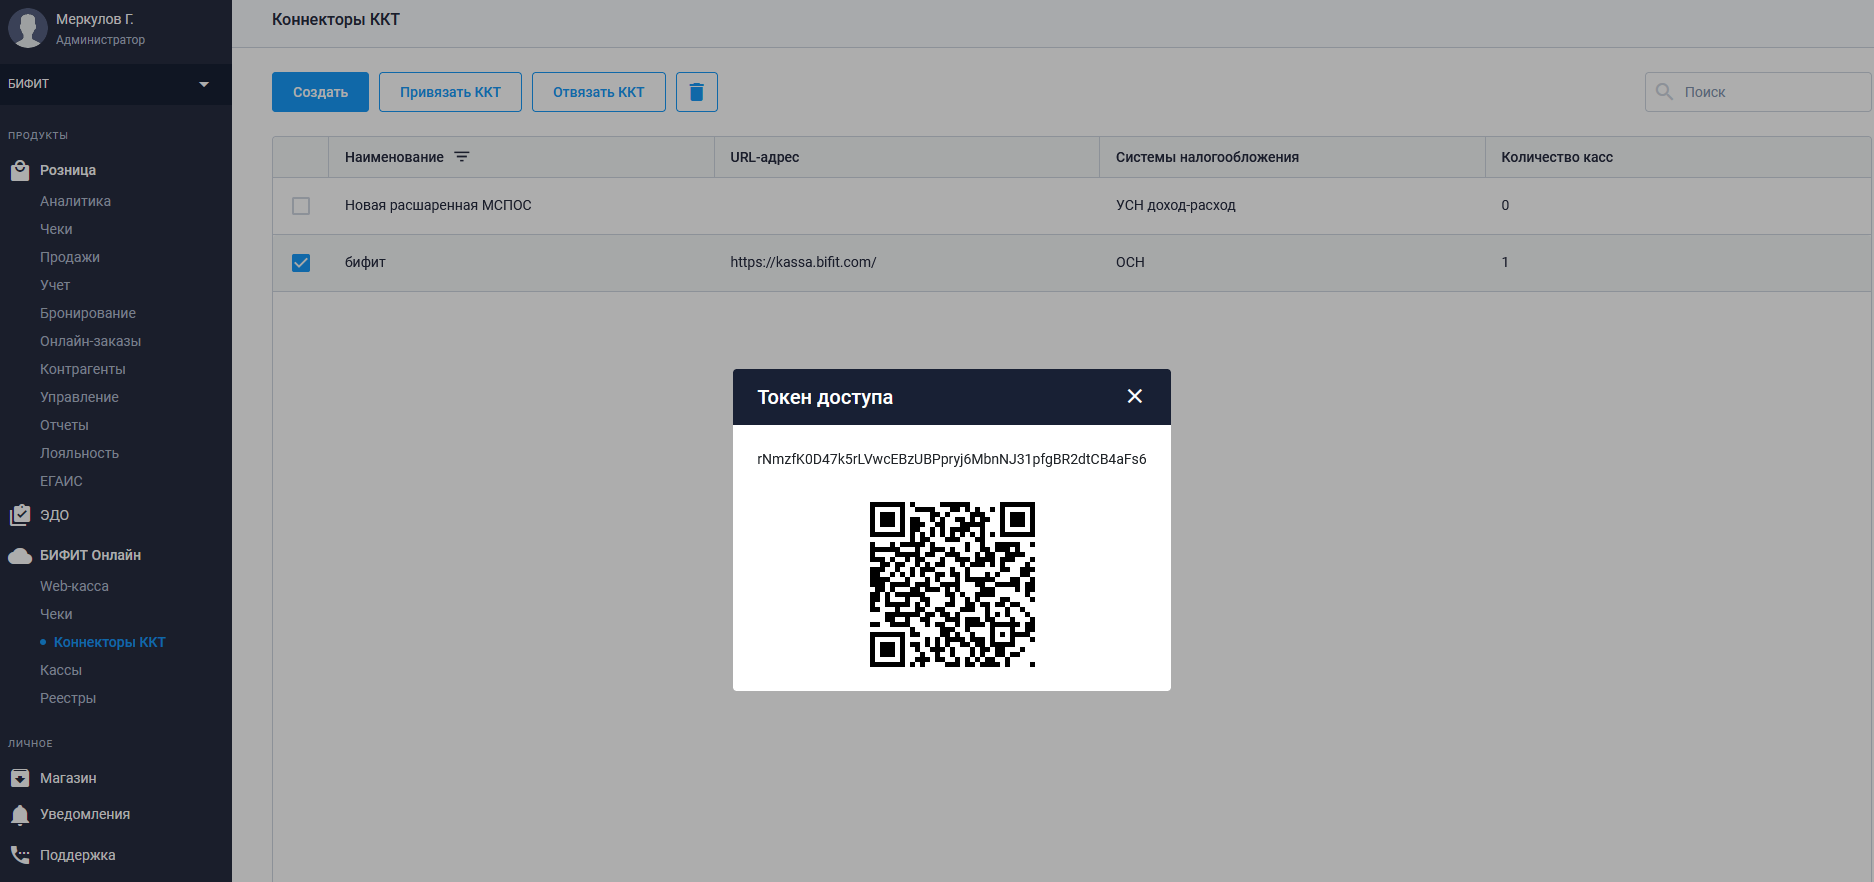Click the Наименование column header text

click(394, 157)
